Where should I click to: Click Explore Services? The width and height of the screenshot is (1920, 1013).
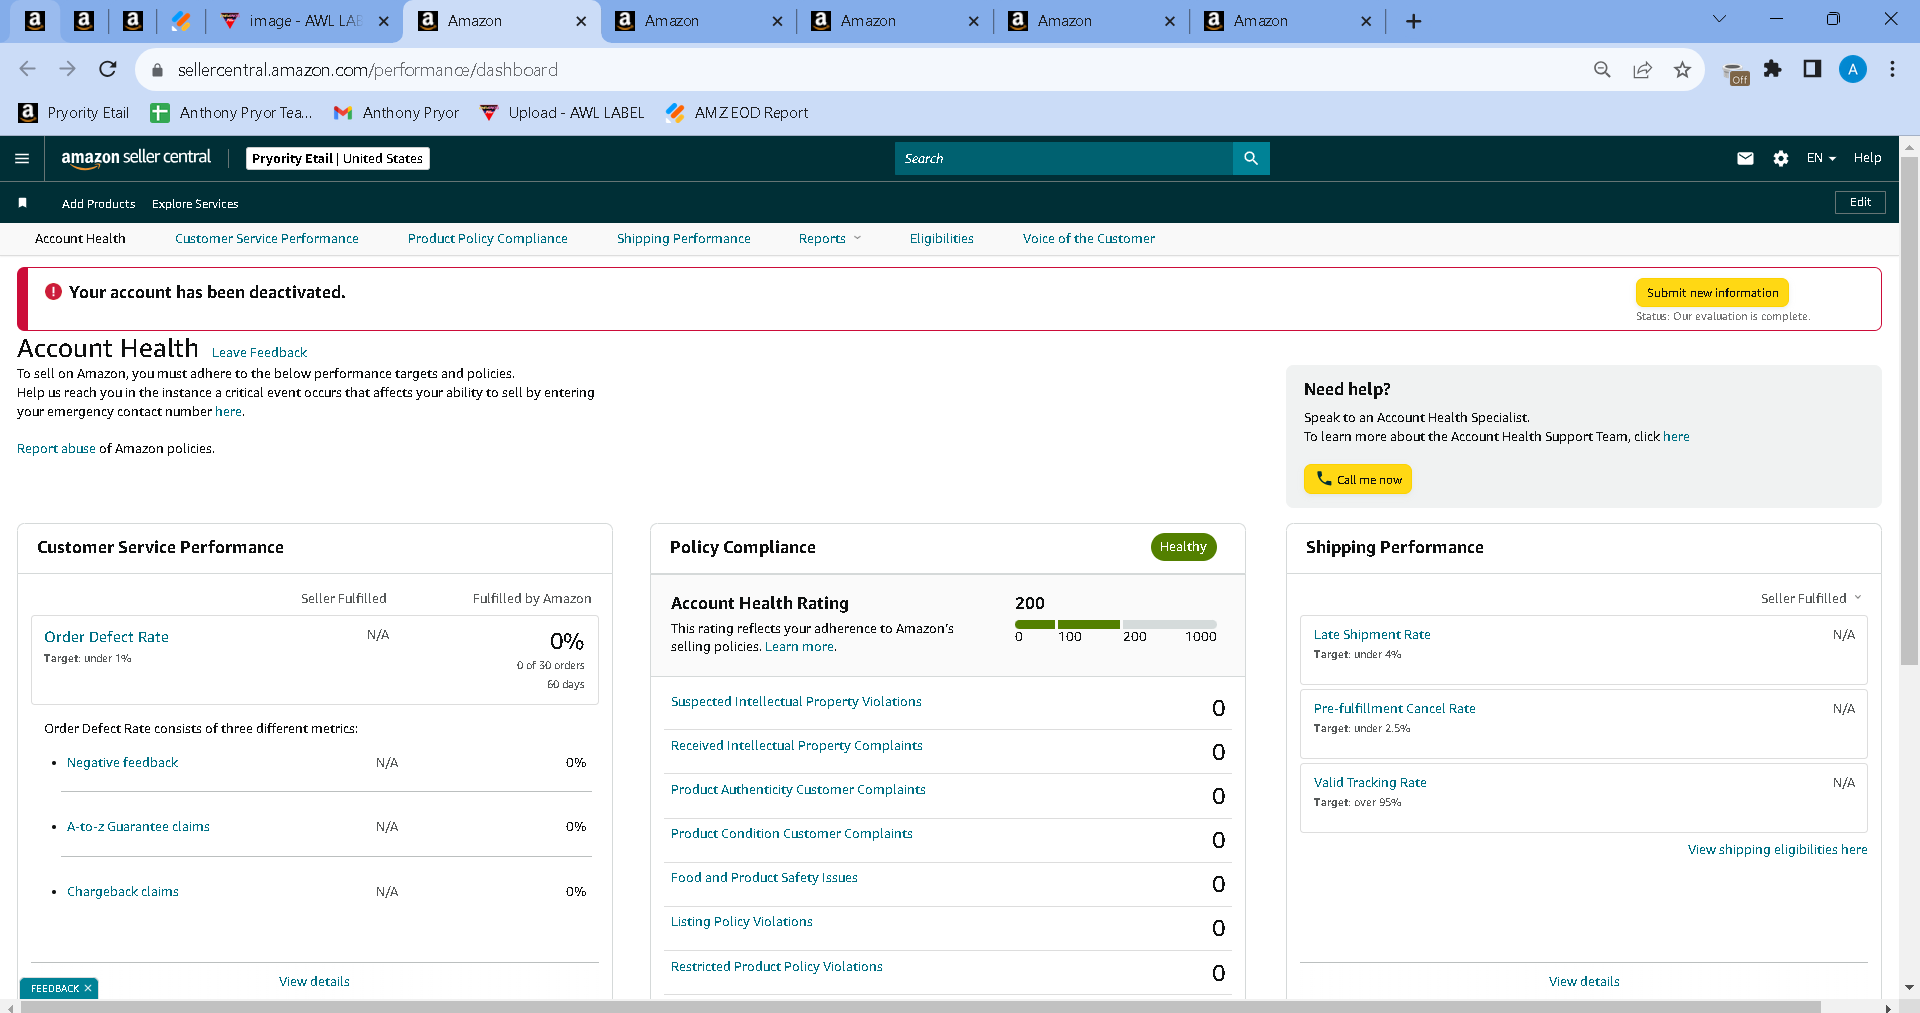(x=195, y=204)
